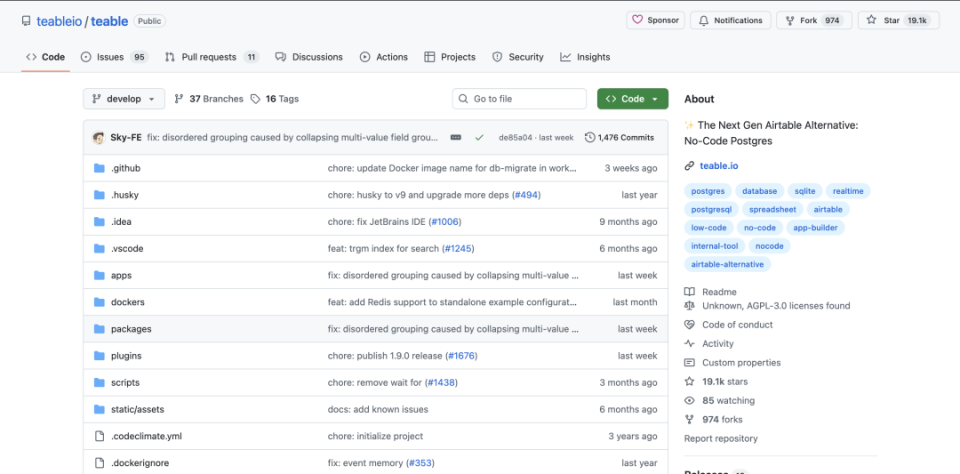Fork the repository with the Fork button
The width and height of the screenshot is (960, 474).
pos(815,20)
